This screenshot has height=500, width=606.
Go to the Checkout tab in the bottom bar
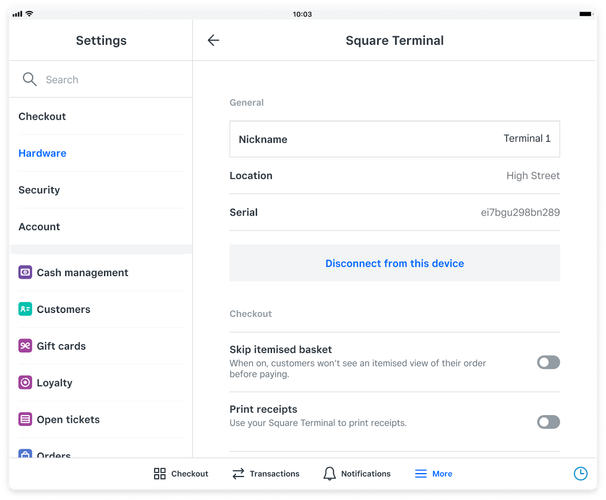tap(181, 474)
